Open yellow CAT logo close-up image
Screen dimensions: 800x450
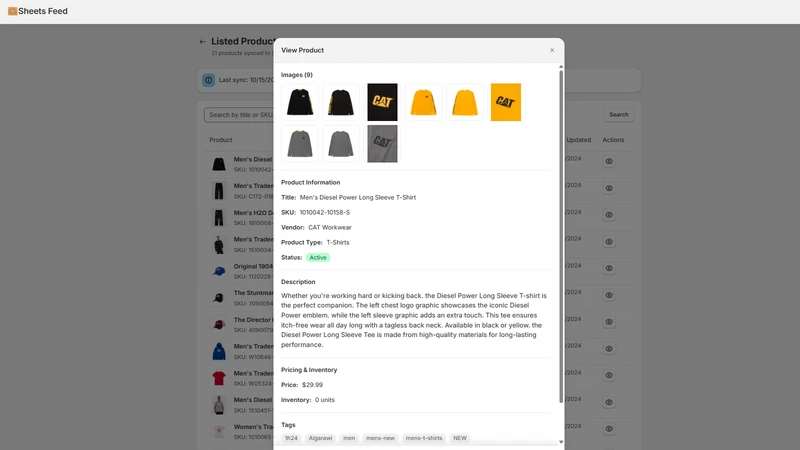(x=506, y=102)
